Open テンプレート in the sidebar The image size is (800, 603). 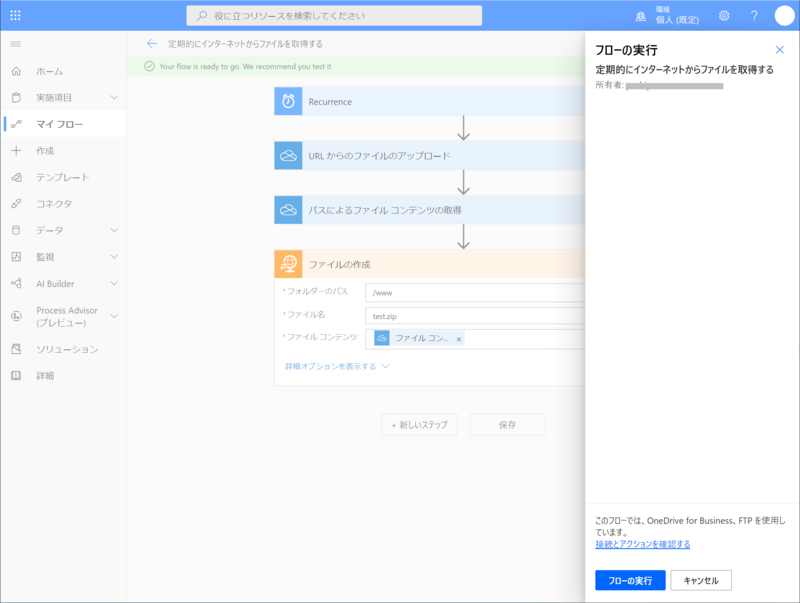63,177
